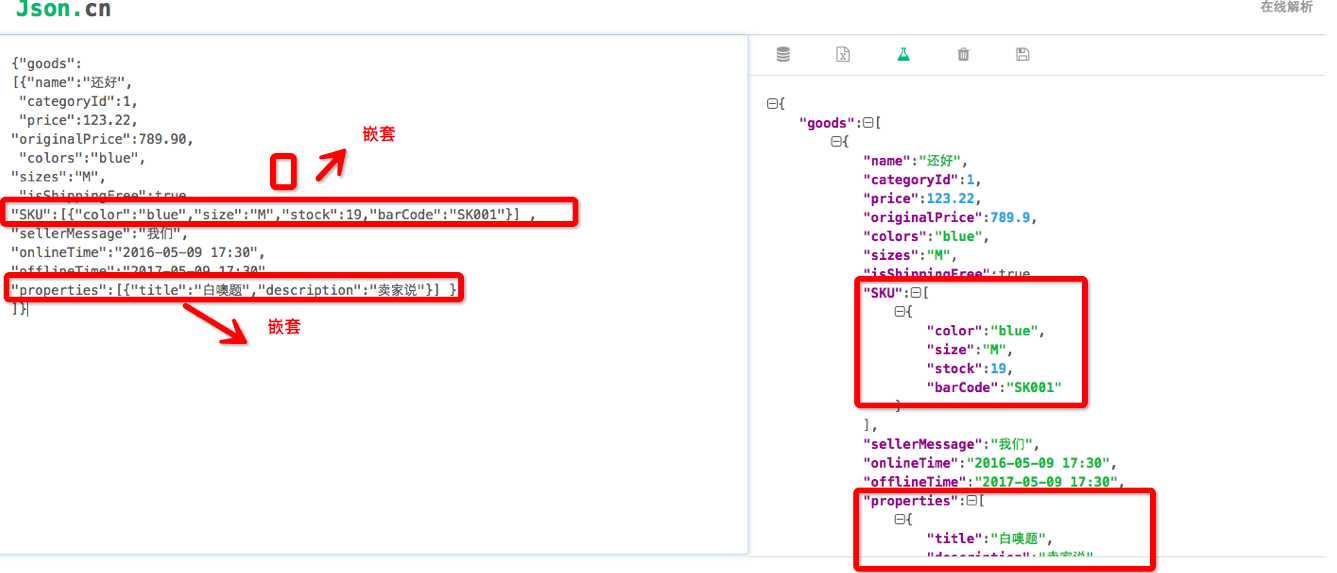The height and width of the screenshot is (573, 1337).
Task: Click the database compress icon in toolbar
Action: click(783, 55)
